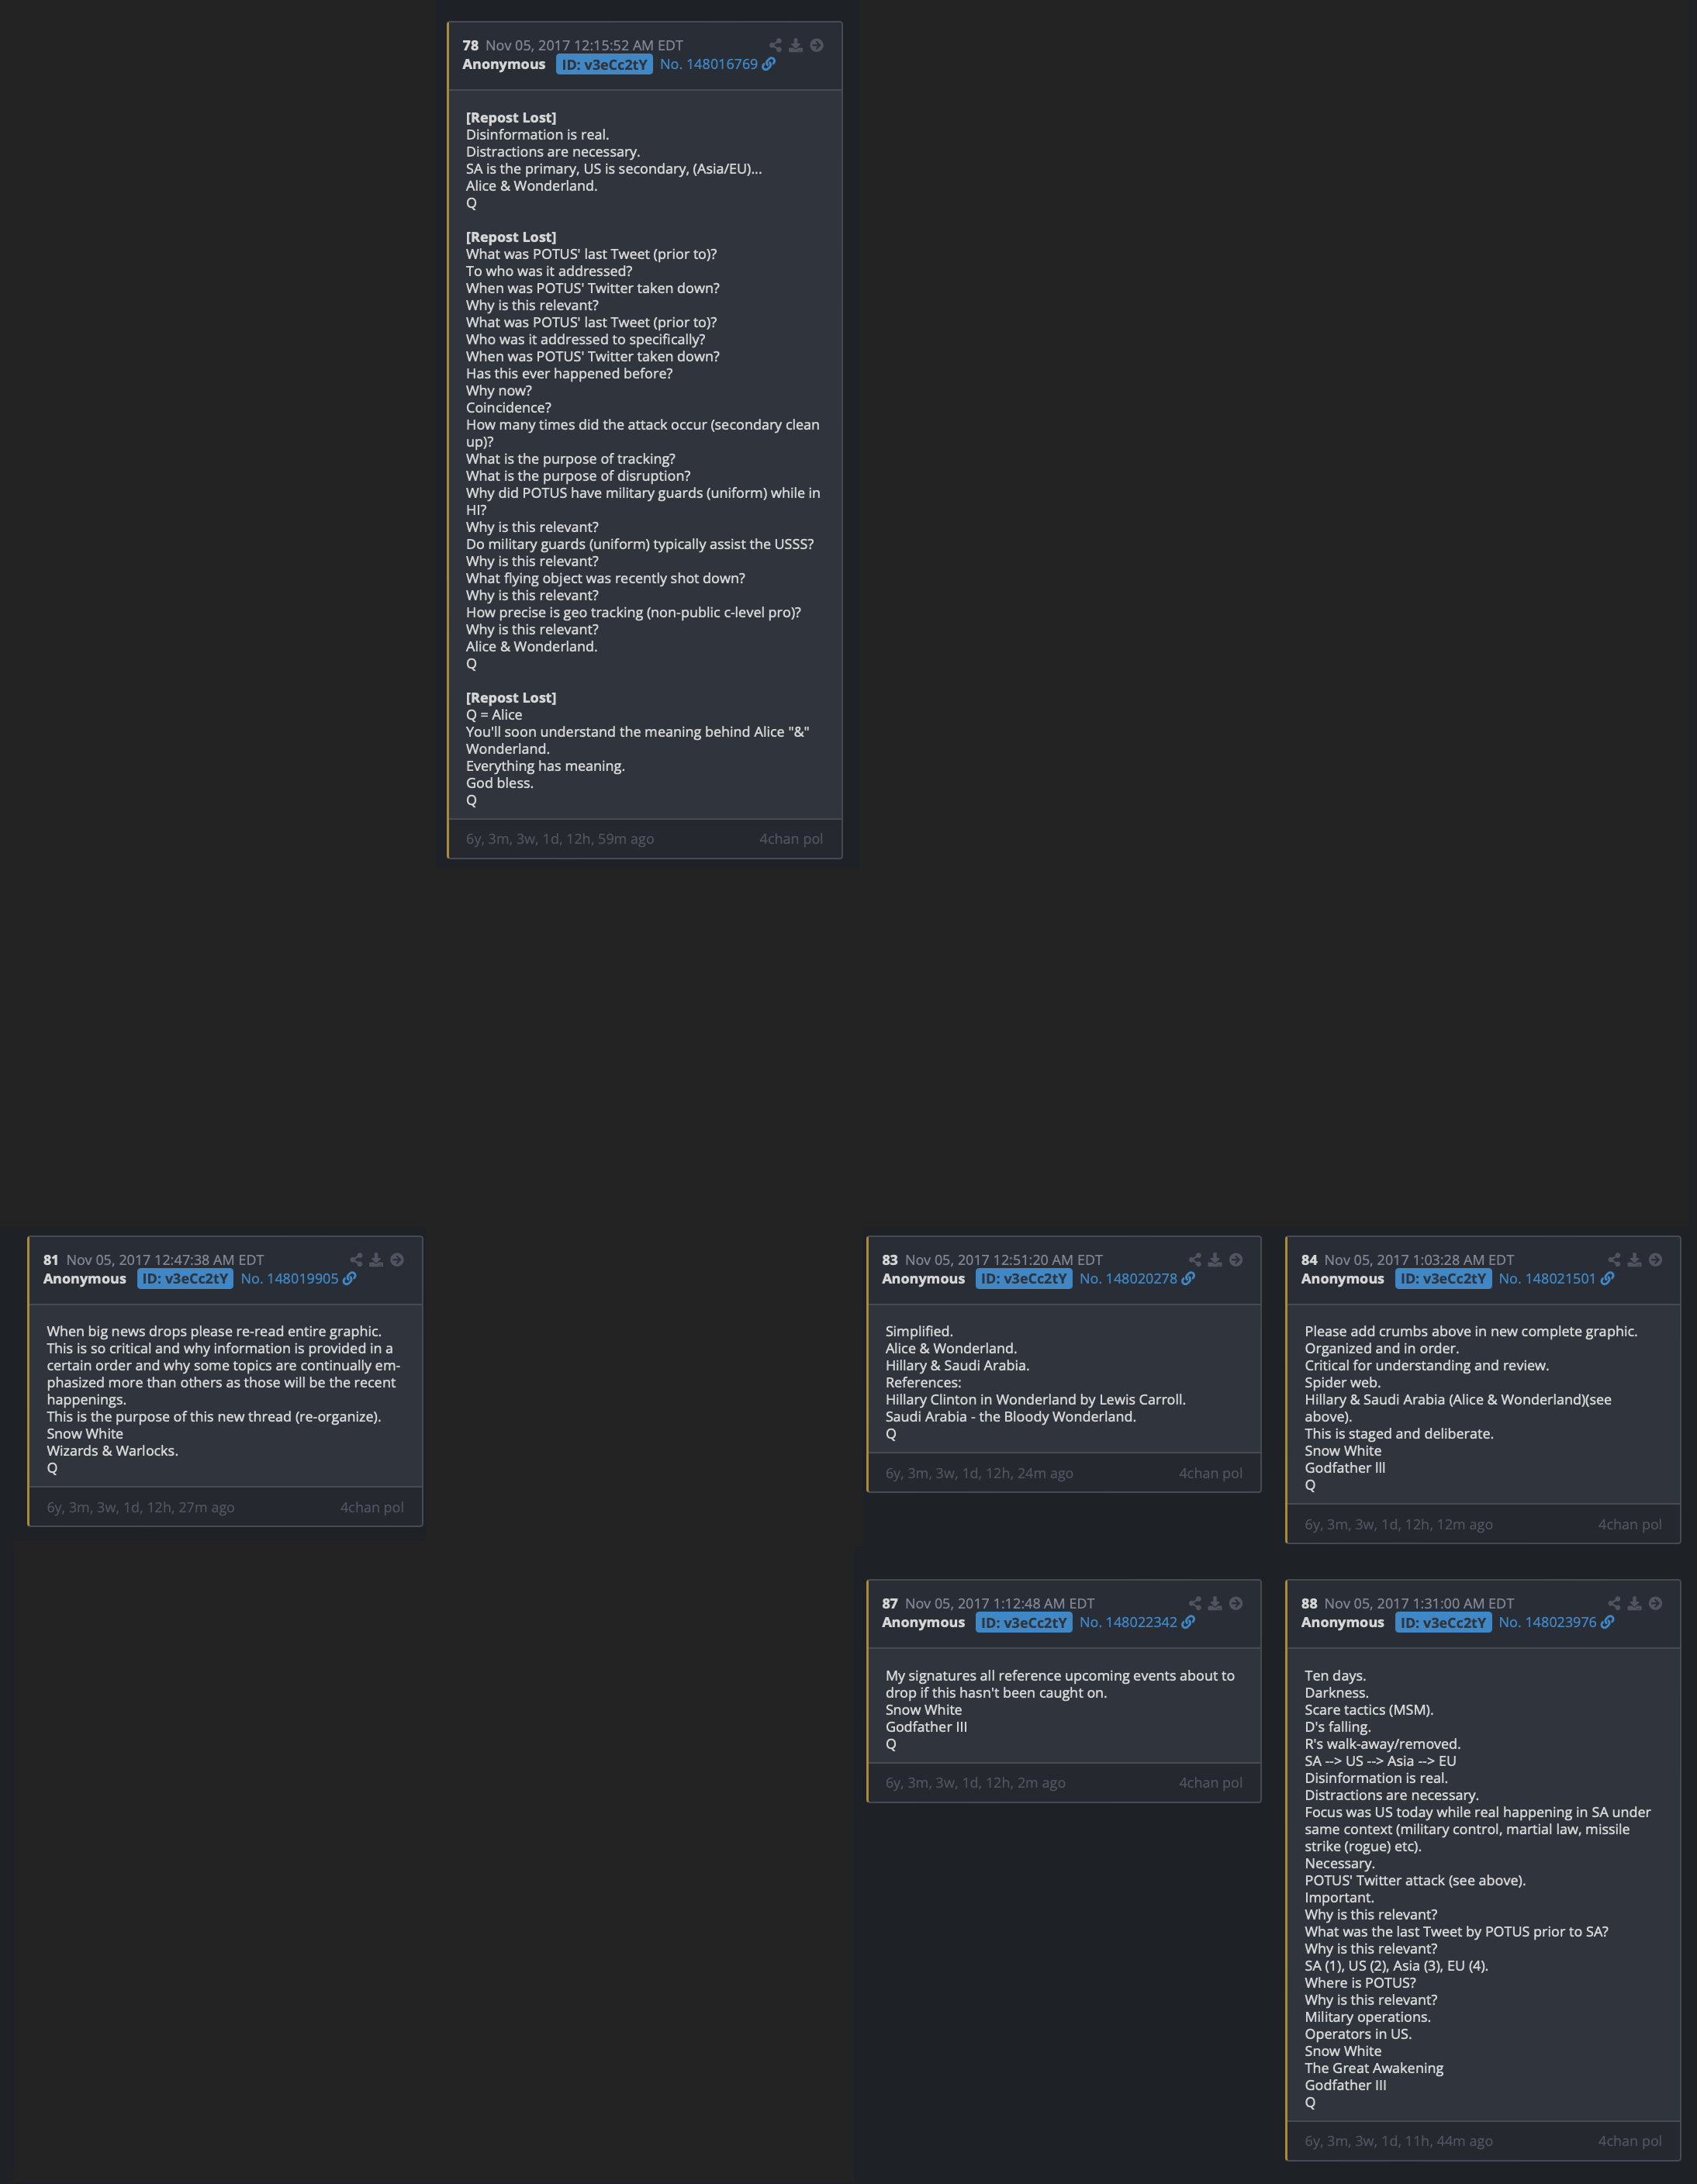Click the ID: v3eCc2tY badge on post 87
Screen dimensions: 1697x2184
[x=1024, y=1623]
